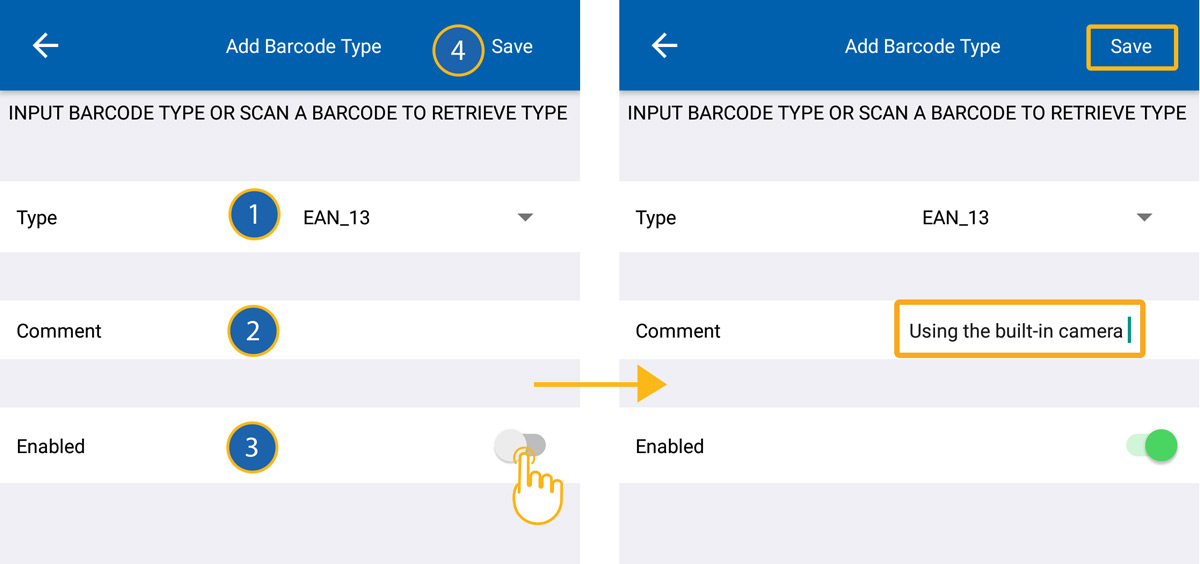Tap the back arrow in the right panel
Screen dimensions: 1200x564
(x=665, y=46)
